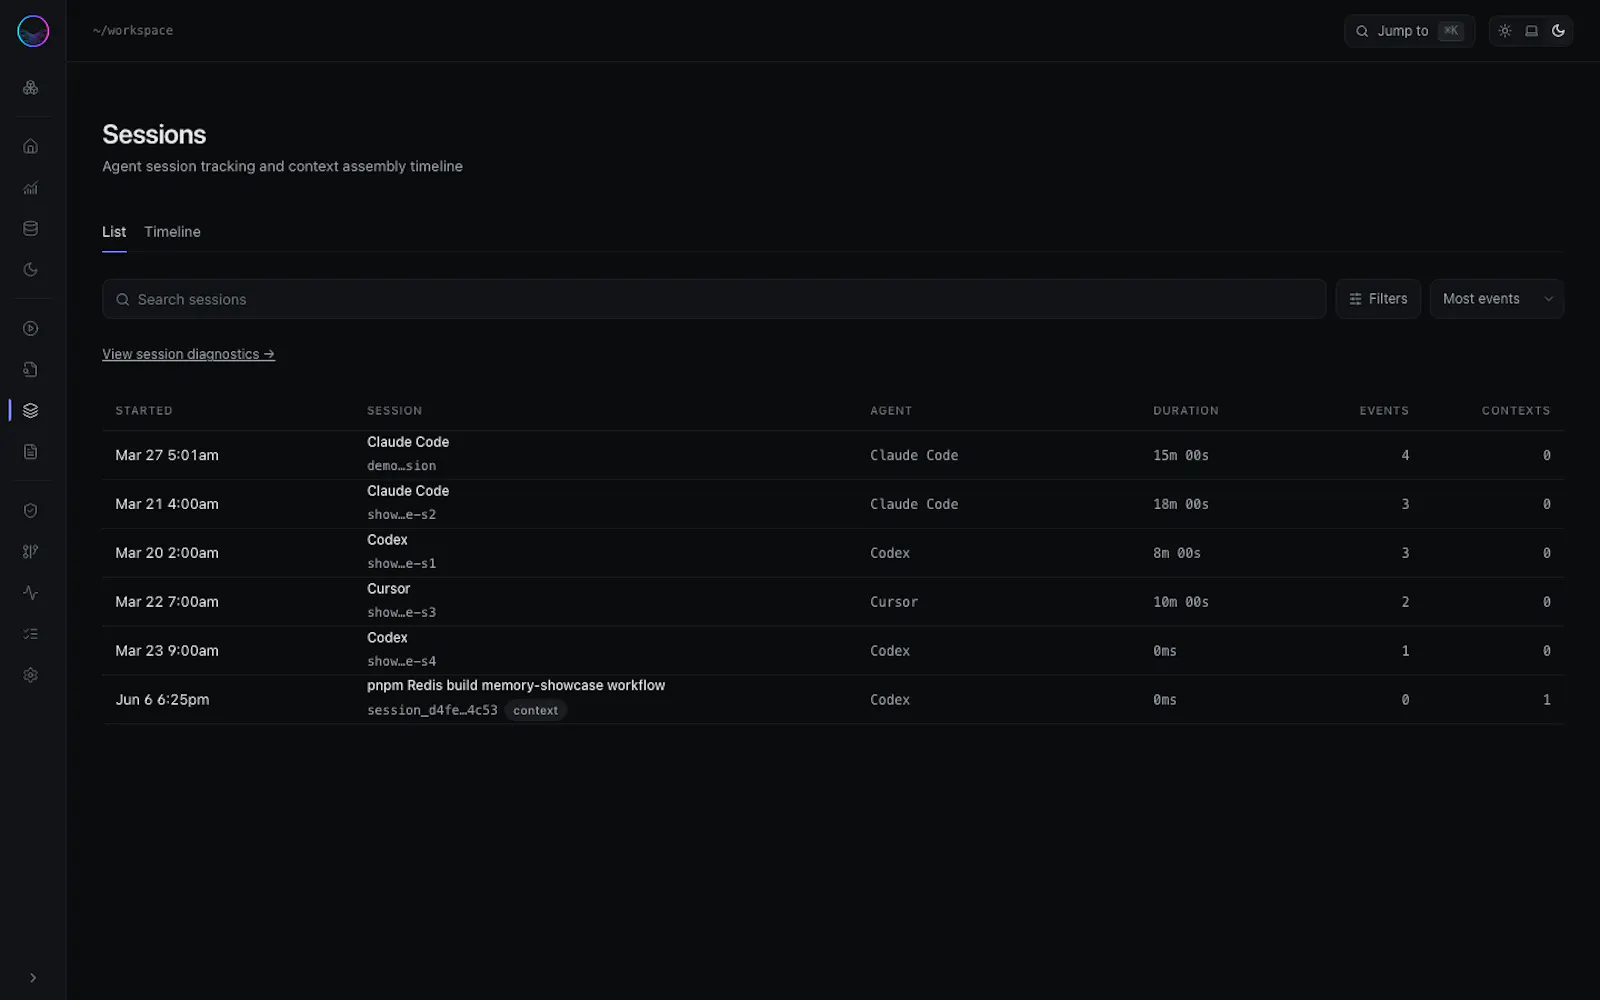Open pnpm Redis build memory-showcase workflow title

[x=516, y=686]
